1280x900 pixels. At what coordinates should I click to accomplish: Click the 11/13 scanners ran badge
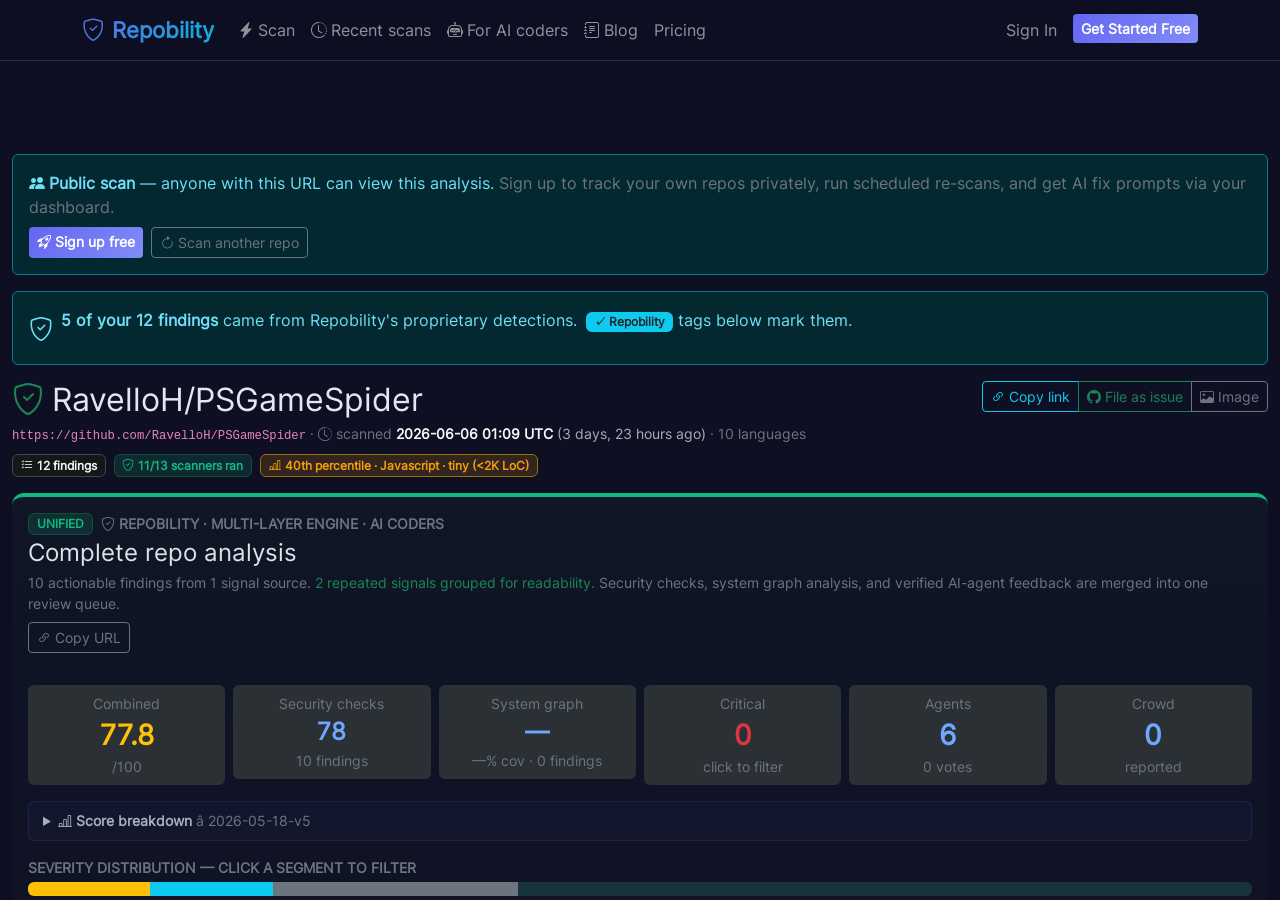click(x=183, y=465)
